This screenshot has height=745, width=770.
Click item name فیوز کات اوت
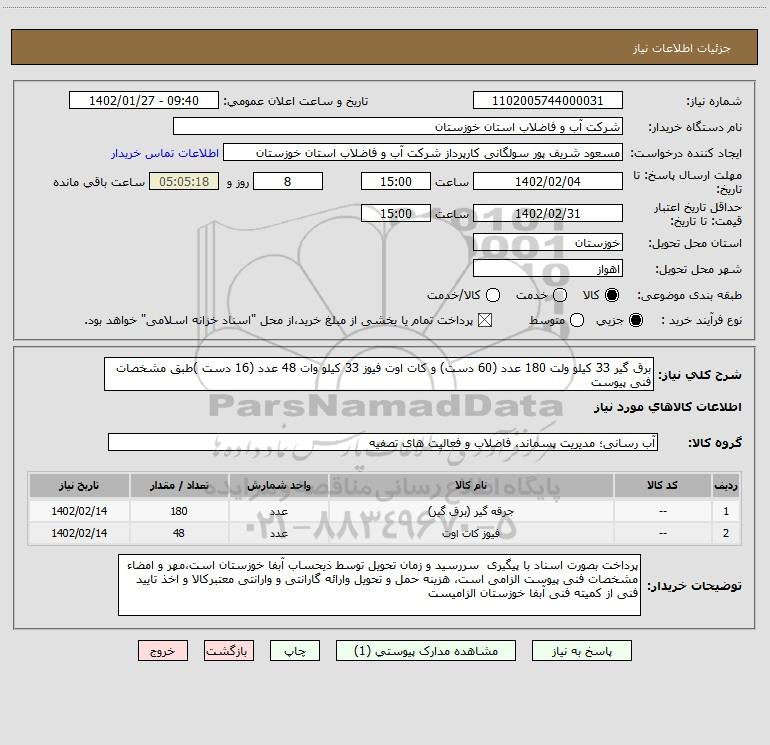click(x=471, y=533)
